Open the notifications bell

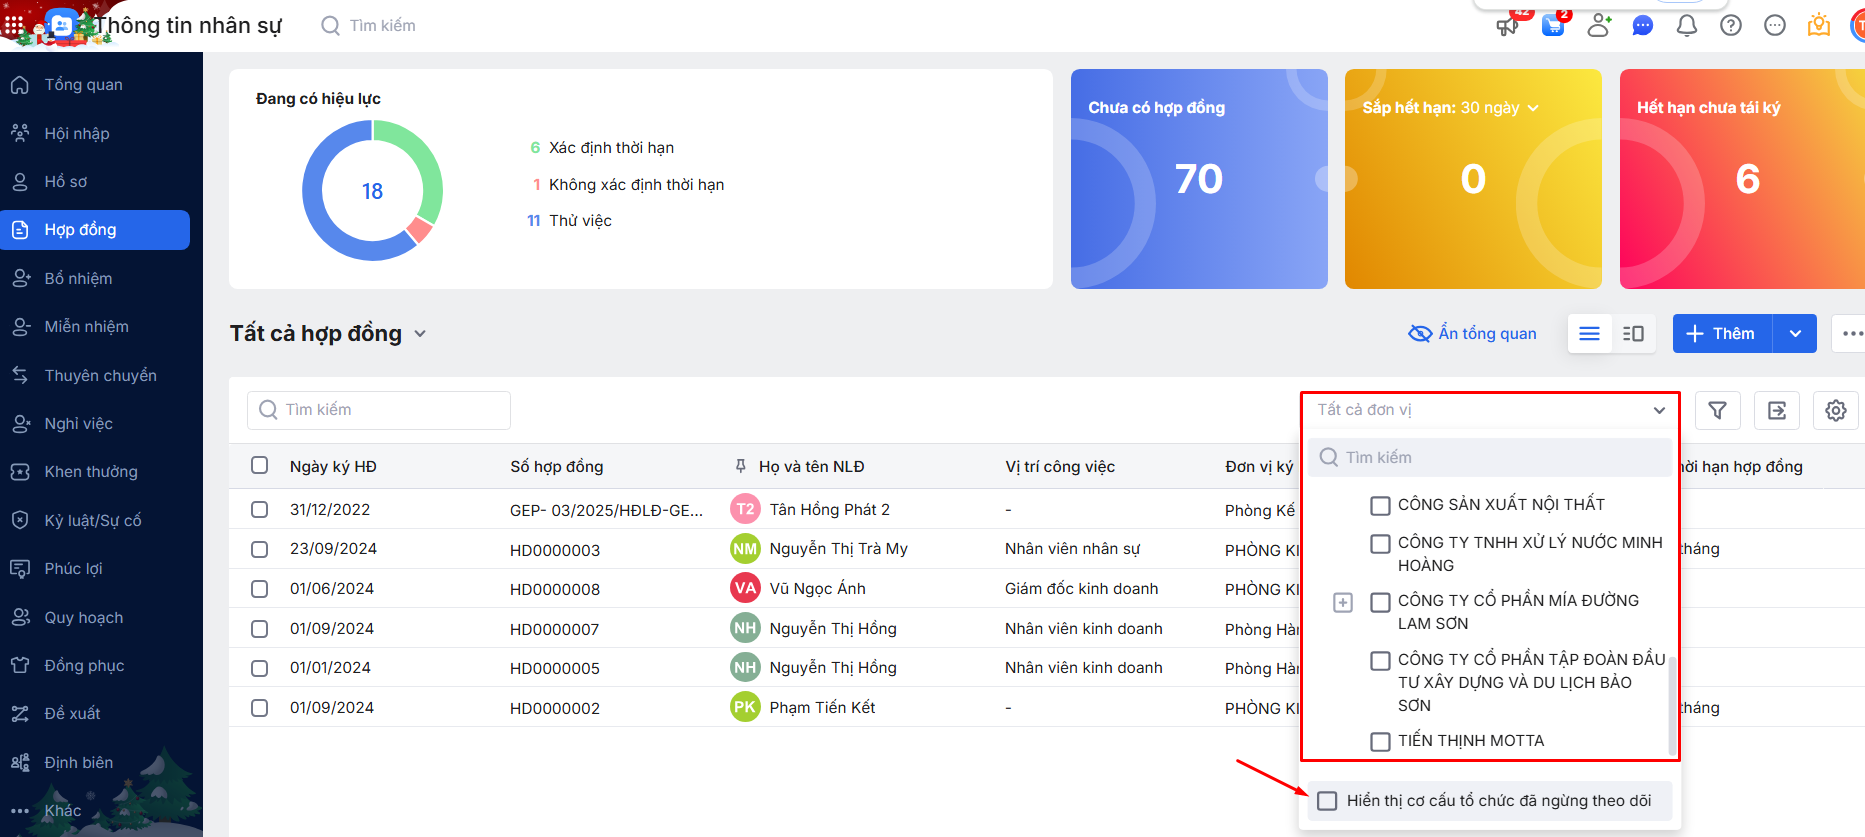pyautogui.click(x=1687, y=25)
